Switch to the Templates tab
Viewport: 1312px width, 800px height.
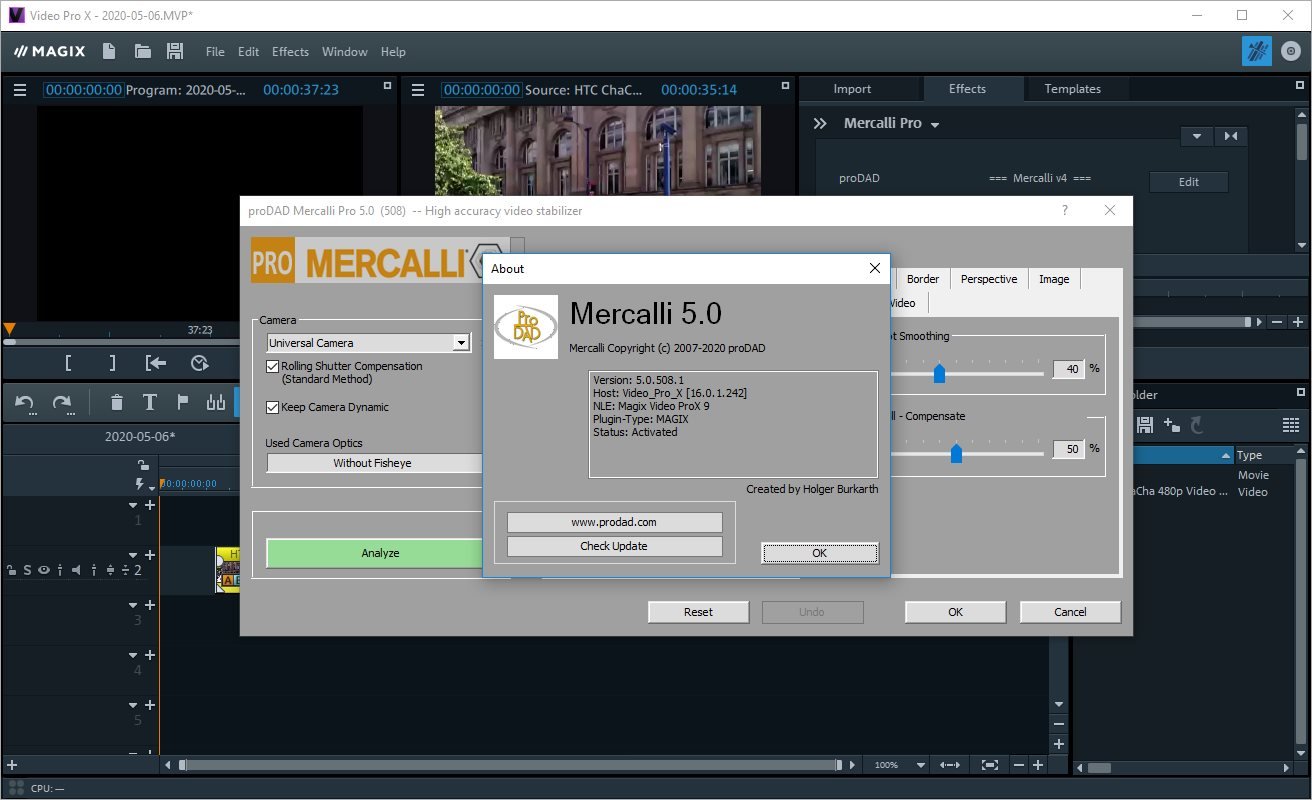coord(1074,89)
